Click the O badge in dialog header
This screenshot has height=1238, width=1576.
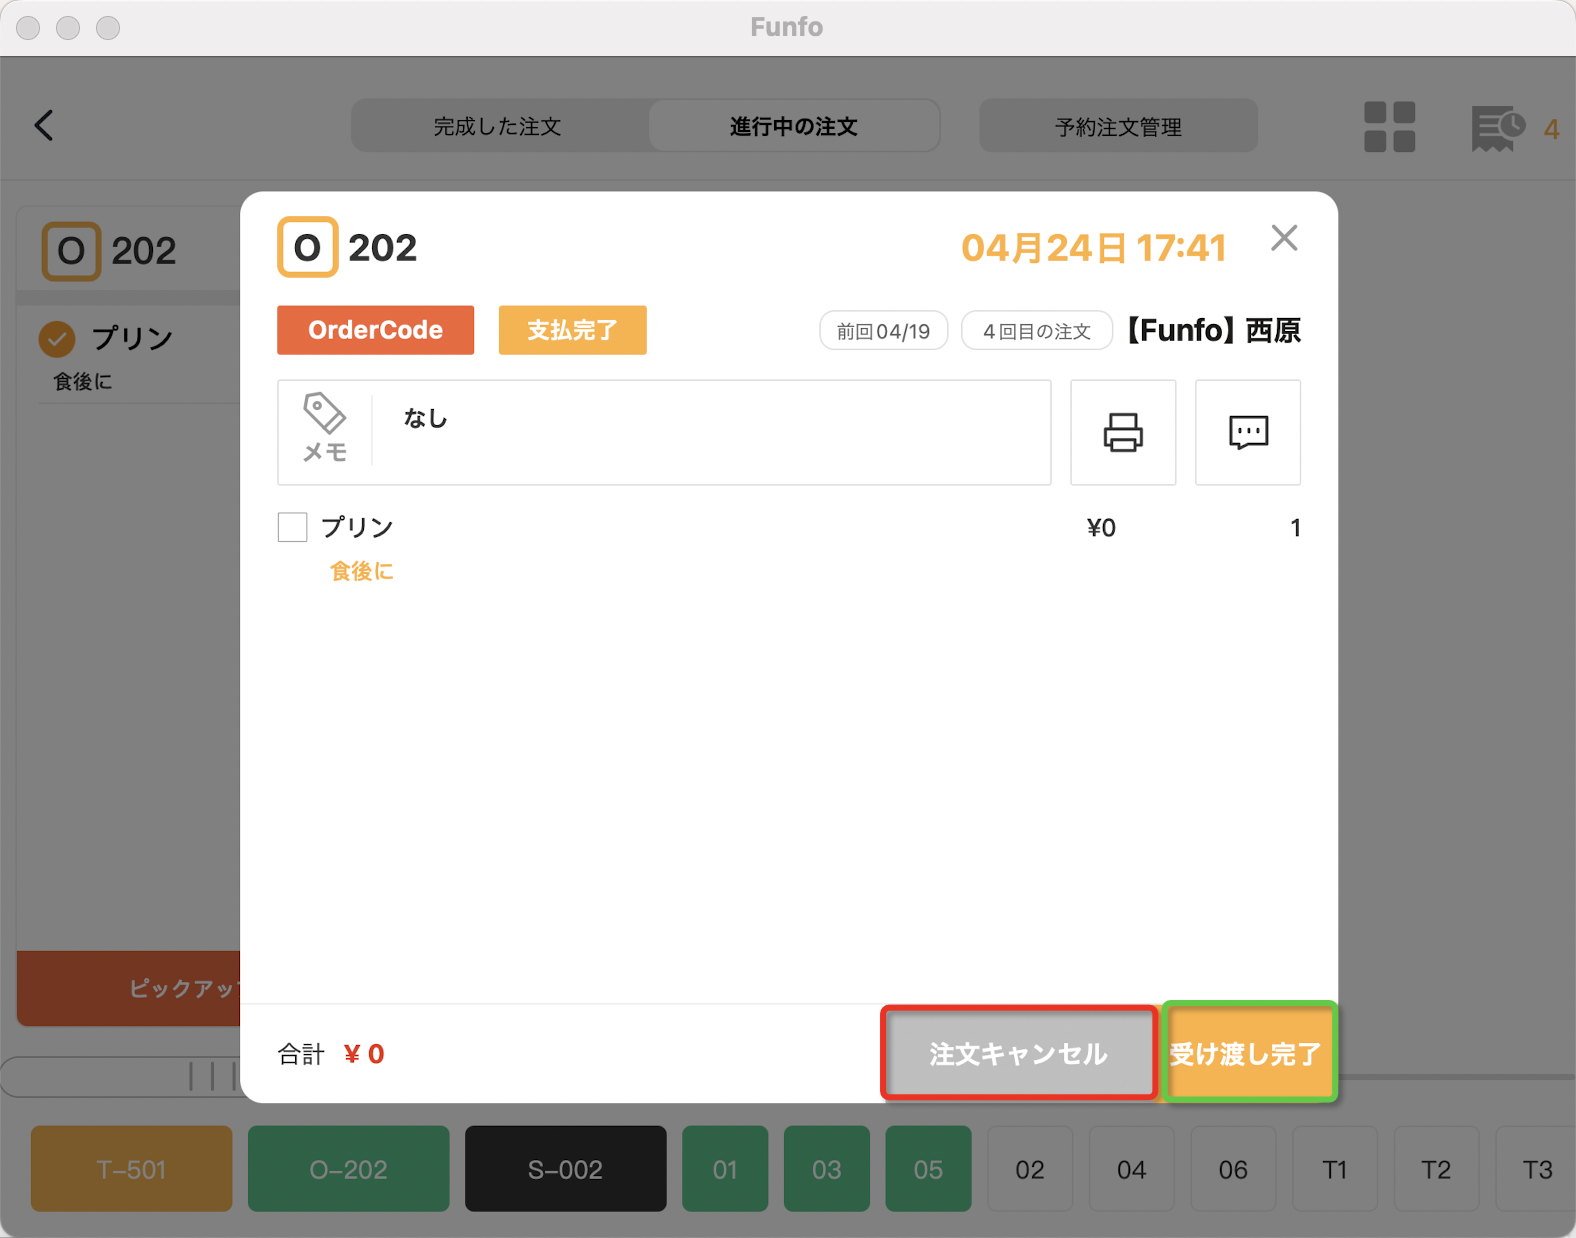(307, 247)
